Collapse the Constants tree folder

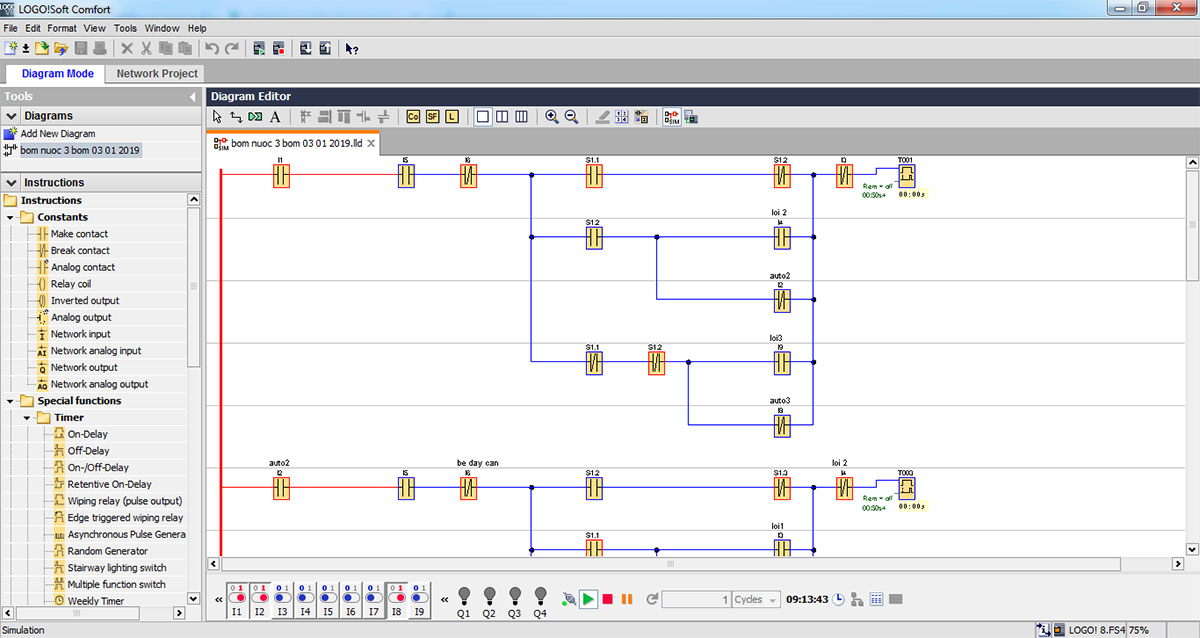pos(11,217)
